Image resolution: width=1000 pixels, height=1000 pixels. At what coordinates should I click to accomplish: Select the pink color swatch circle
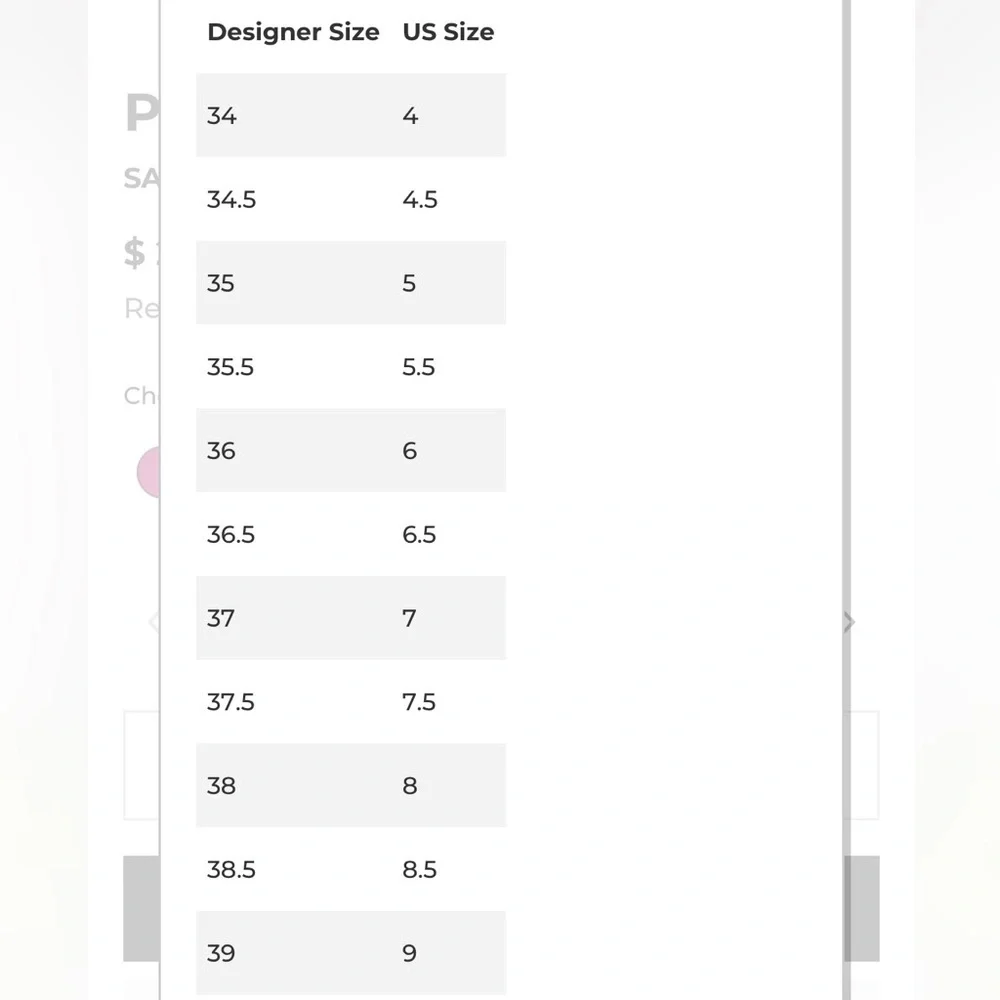click(x=148, y=472)
